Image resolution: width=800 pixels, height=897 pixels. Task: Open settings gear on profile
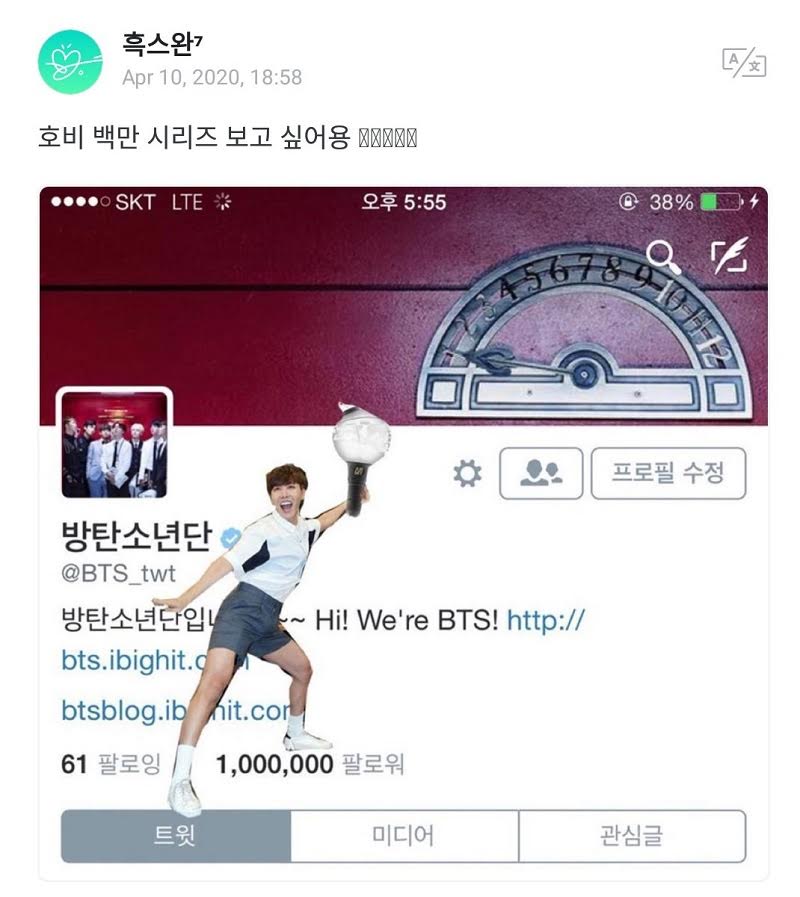click(x=468, y=474)
